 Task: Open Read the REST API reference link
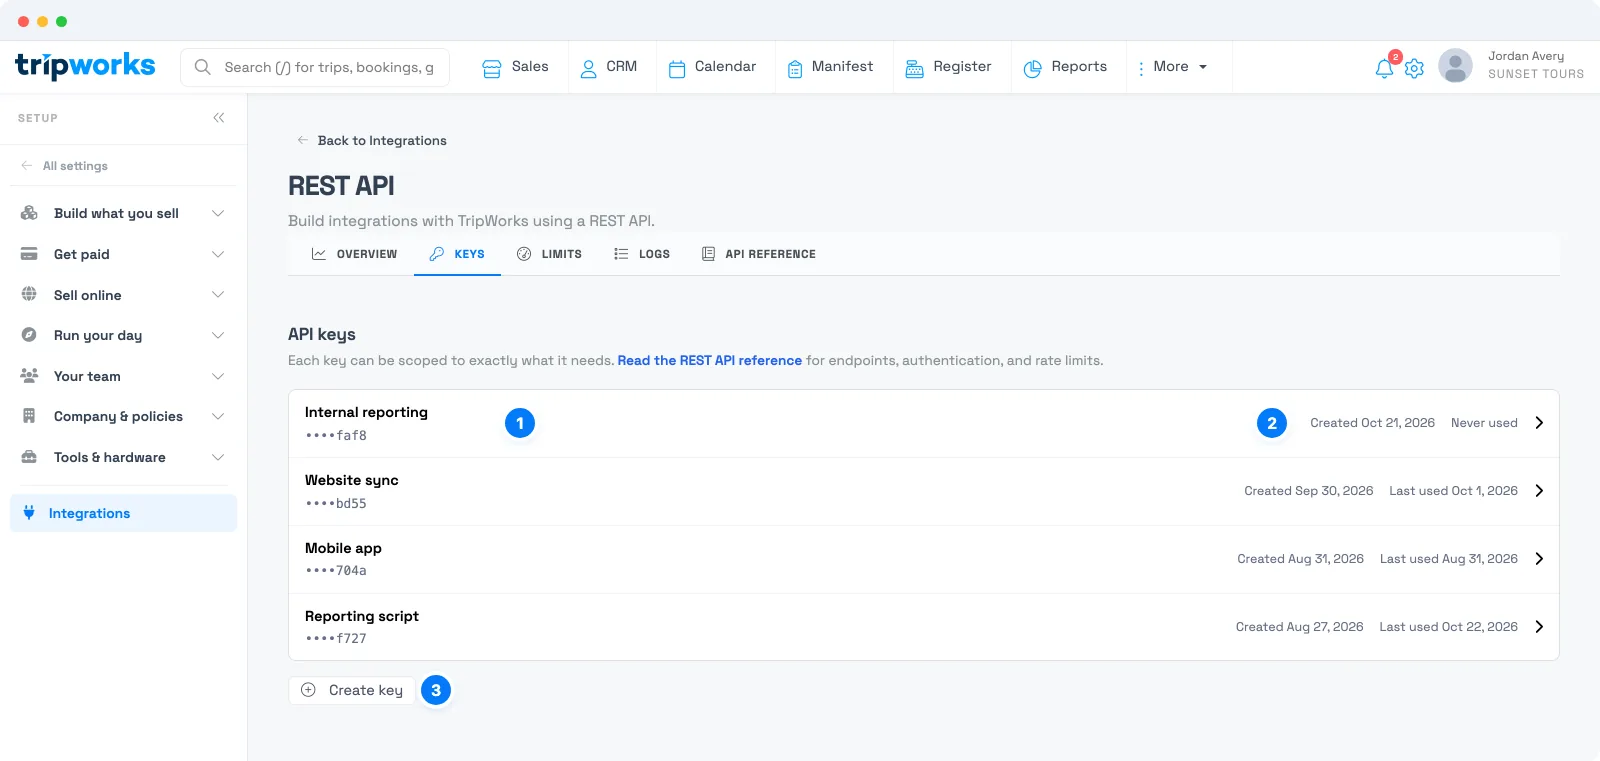(x=710, y=361)
